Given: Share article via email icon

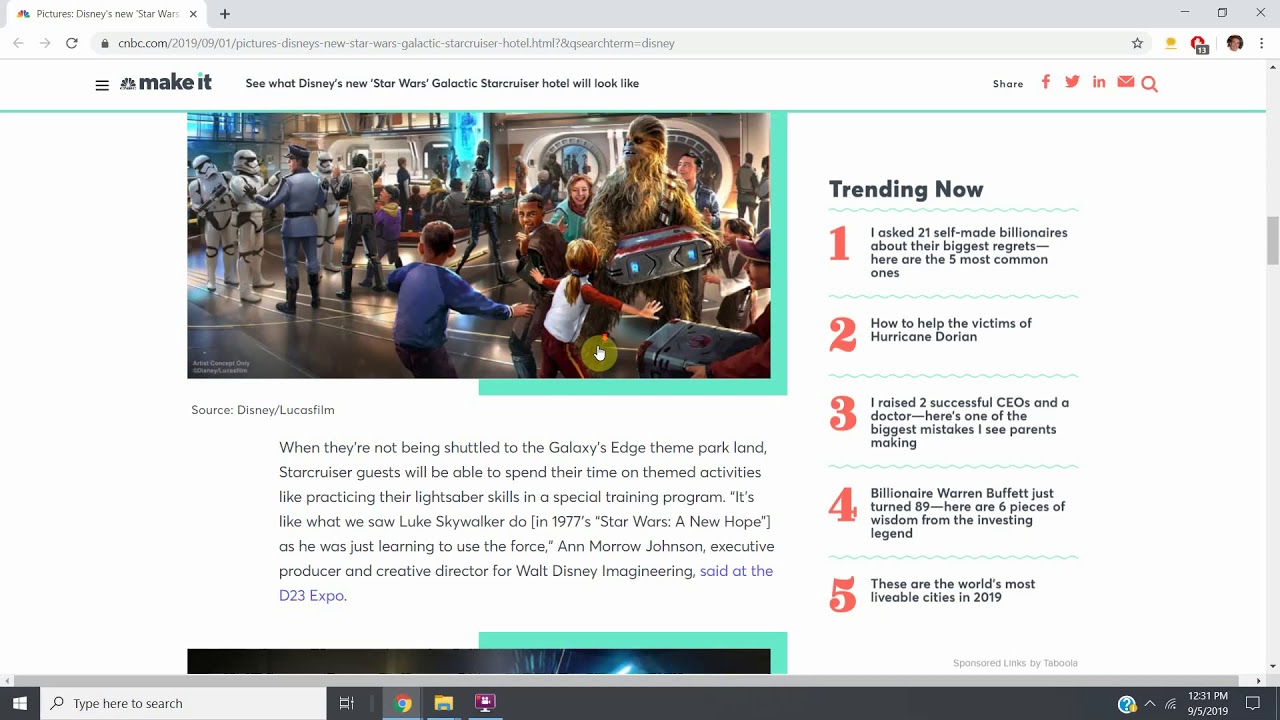Looking at the screenshot, I should point(1125,82).
